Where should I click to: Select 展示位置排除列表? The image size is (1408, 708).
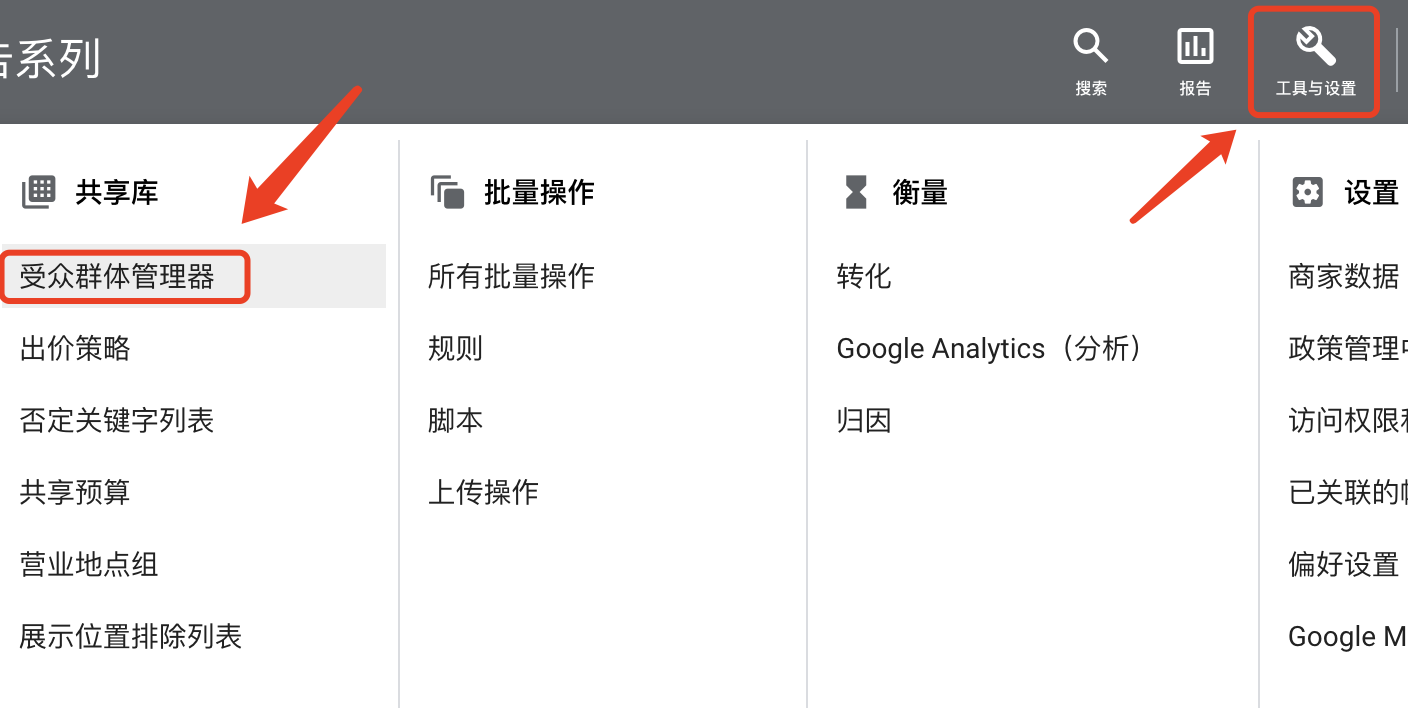130,636
